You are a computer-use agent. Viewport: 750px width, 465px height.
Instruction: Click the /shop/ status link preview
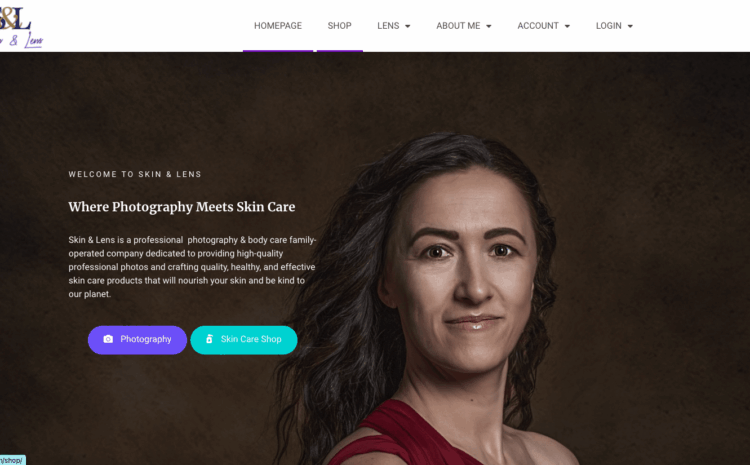pyautogui.click(x=12, y=460)
